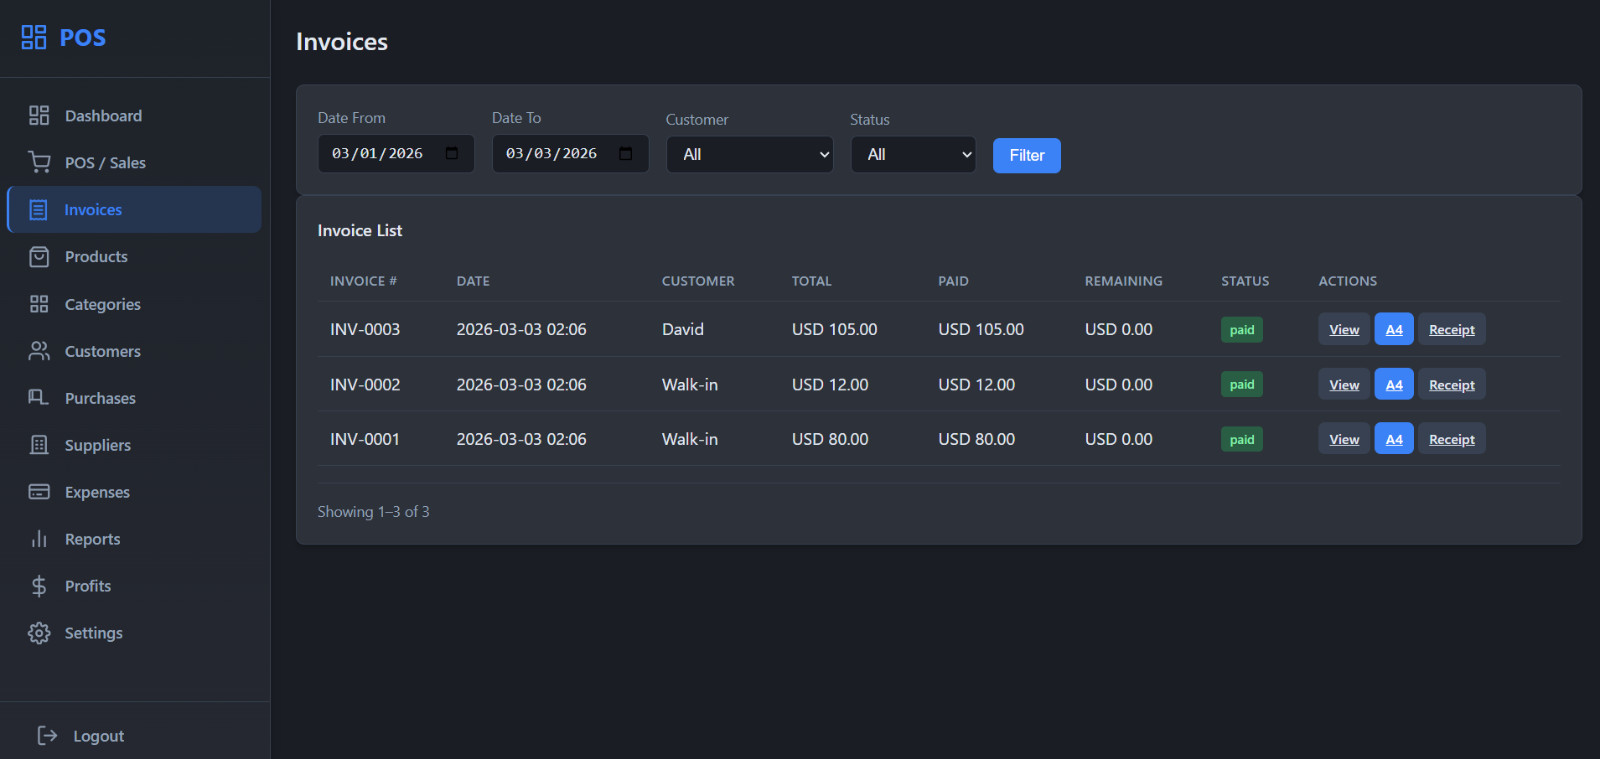Click the Settings gear icon

click(x=39, y=633)
